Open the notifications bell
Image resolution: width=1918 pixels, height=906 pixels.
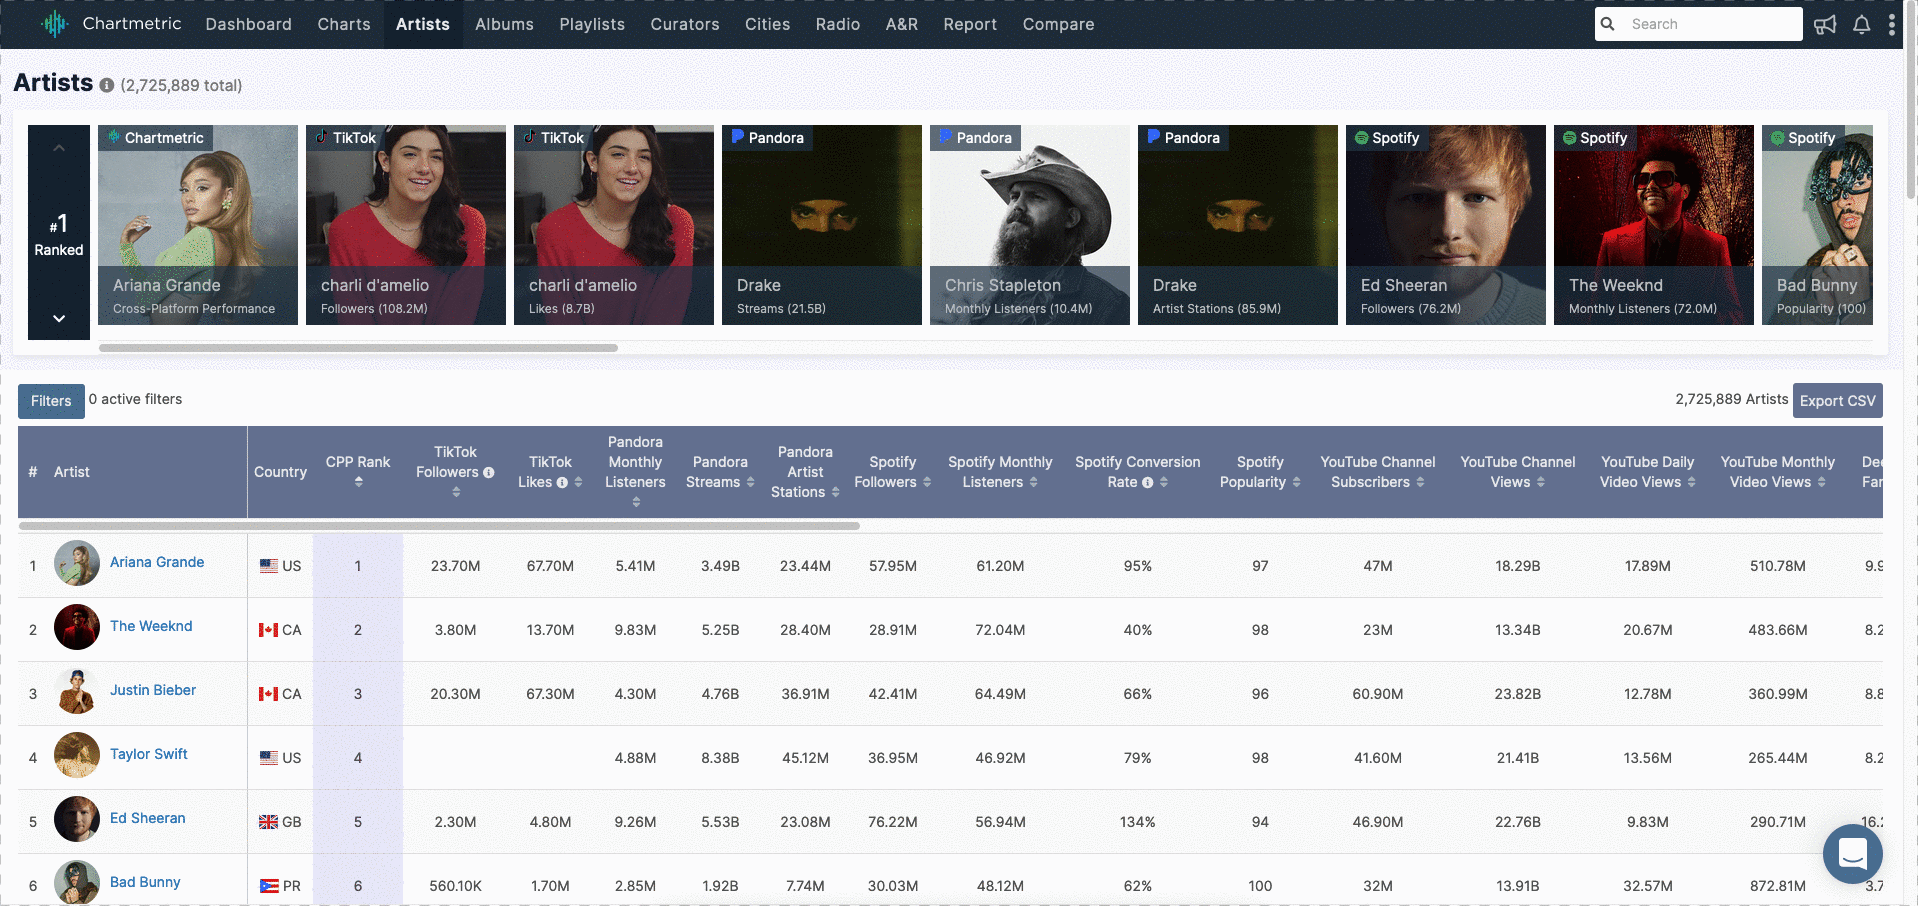click(x=1861, y=25)
